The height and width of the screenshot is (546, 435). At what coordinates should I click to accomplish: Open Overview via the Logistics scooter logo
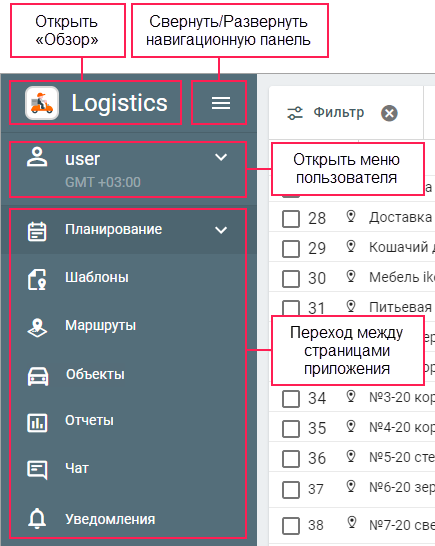point(42,103)
